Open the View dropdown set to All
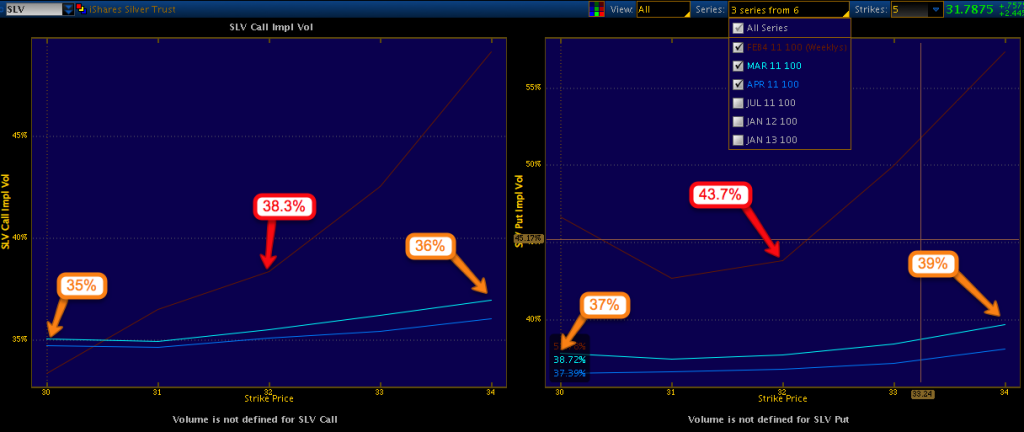This screenshot has height=432, width=1024. pyautogui.click(x=660, y=9)
